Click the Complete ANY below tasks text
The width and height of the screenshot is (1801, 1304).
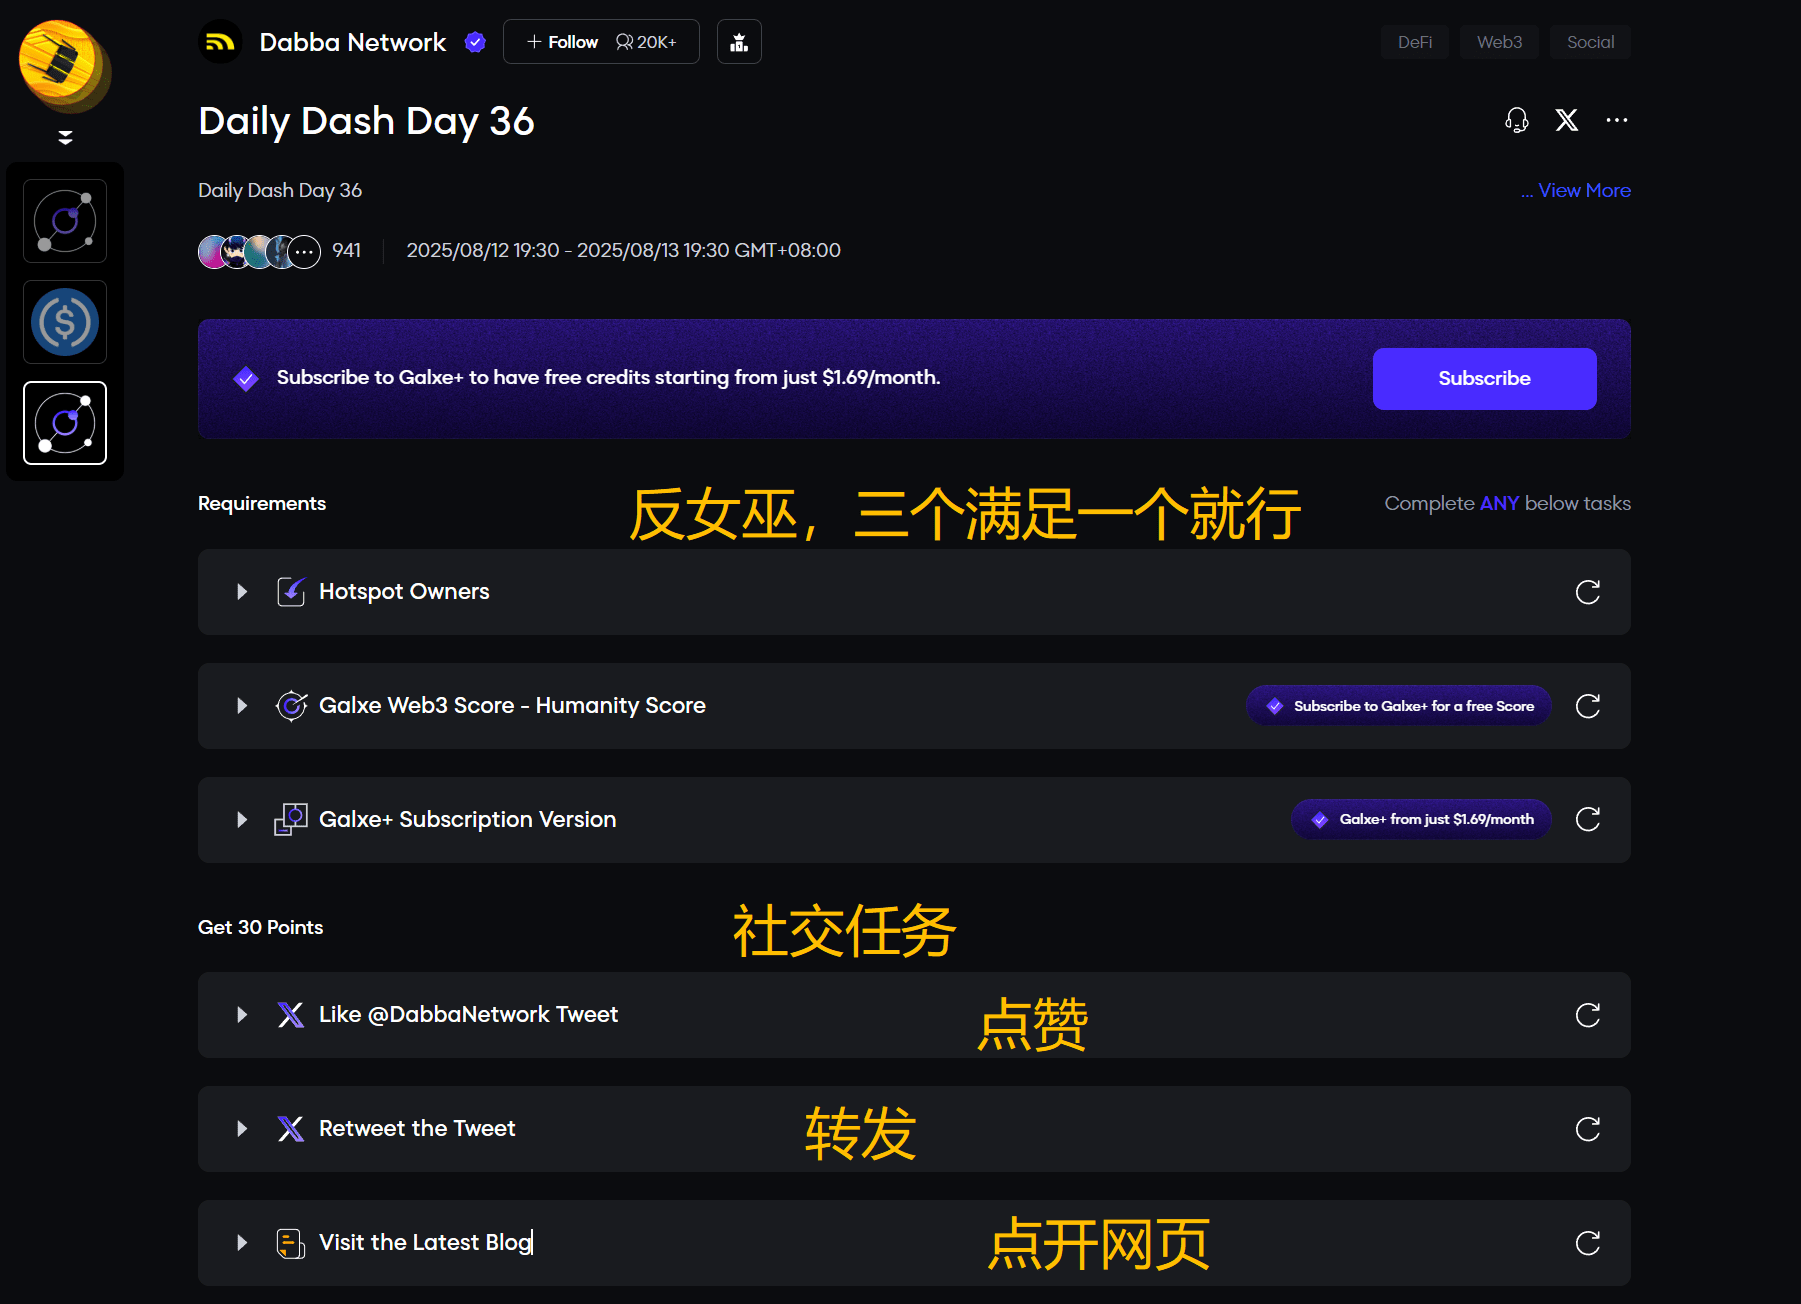tap(1507, 503)
